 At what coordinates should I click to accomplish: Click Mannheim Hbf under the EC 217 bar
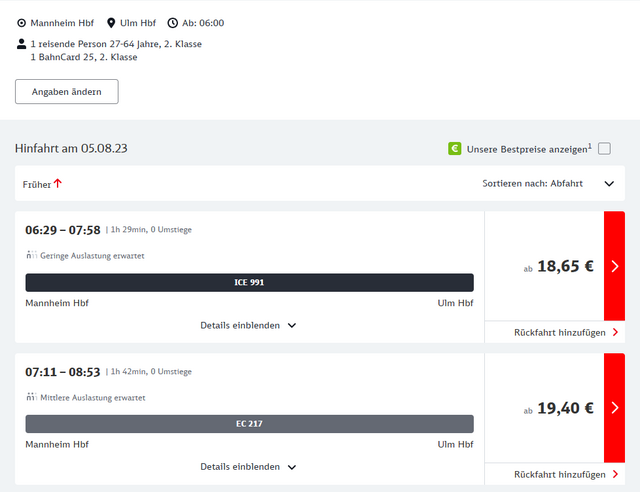[x=57, y=444]
